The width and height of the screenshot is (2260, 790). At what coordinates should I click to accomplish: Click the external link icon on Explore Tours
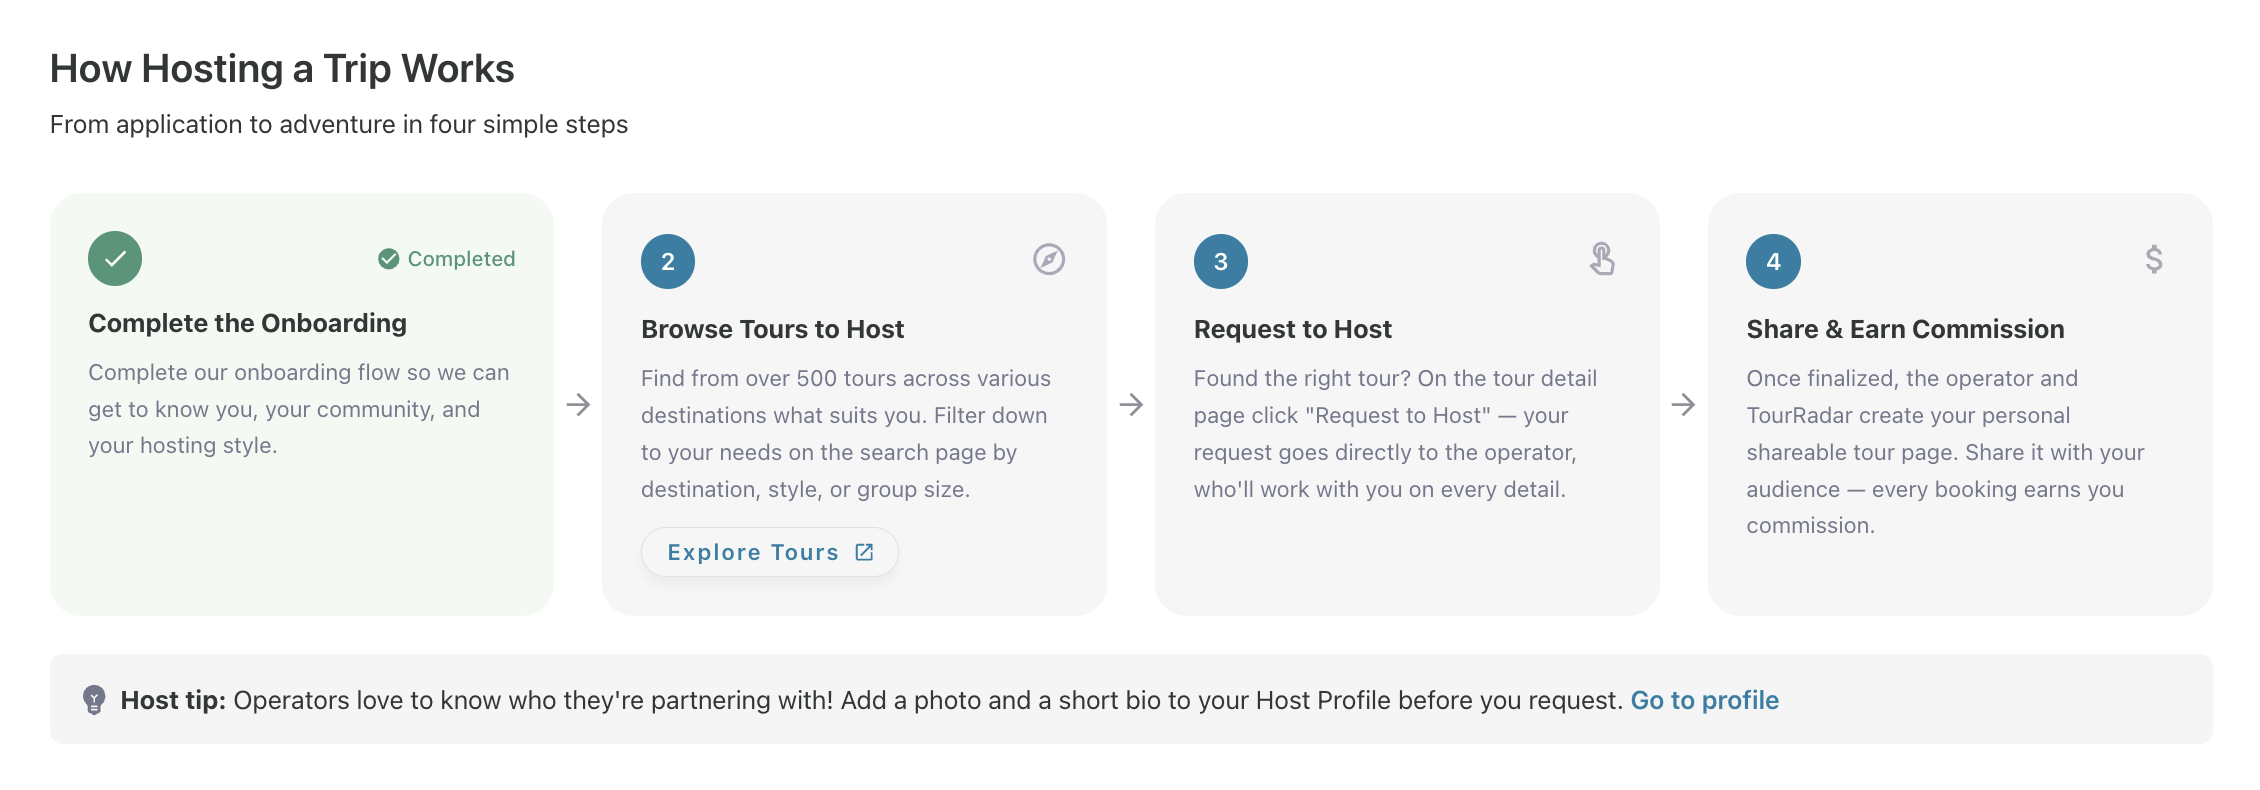point(864,552)
